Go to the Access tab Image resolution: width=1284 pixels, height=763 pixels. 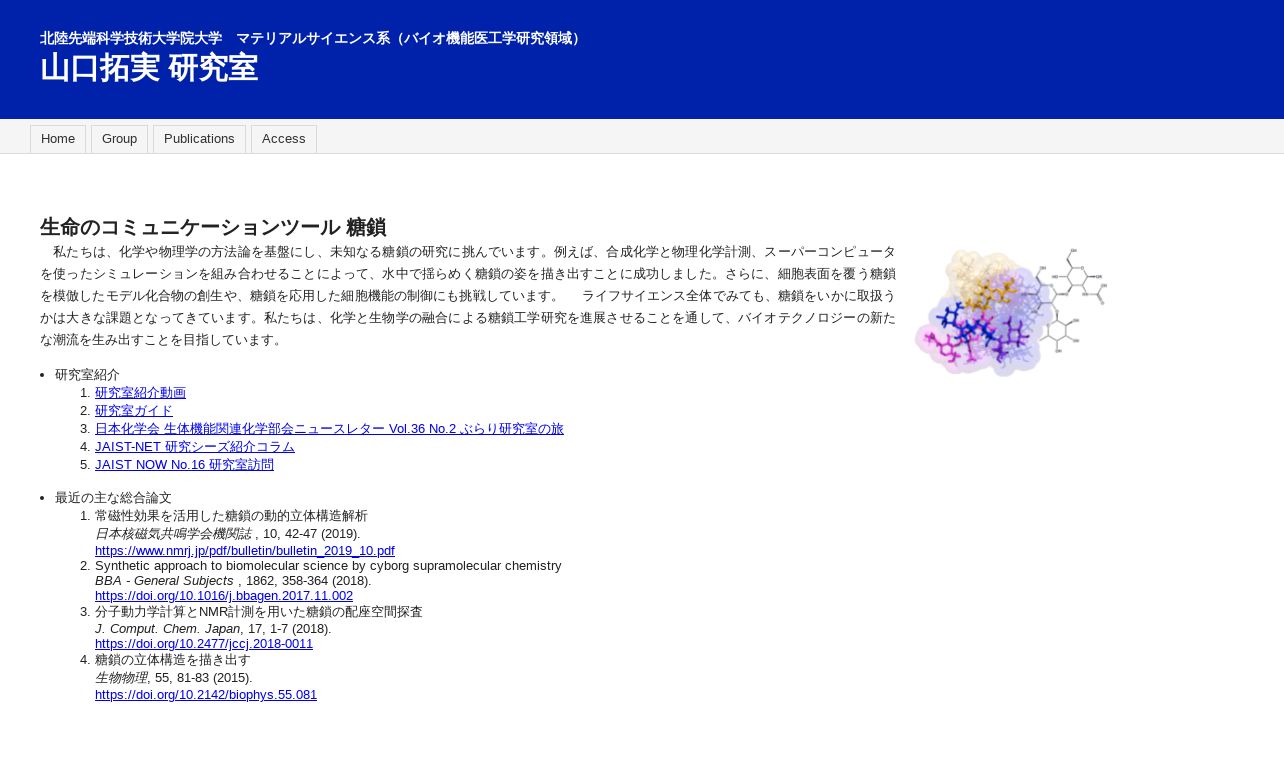283,139
